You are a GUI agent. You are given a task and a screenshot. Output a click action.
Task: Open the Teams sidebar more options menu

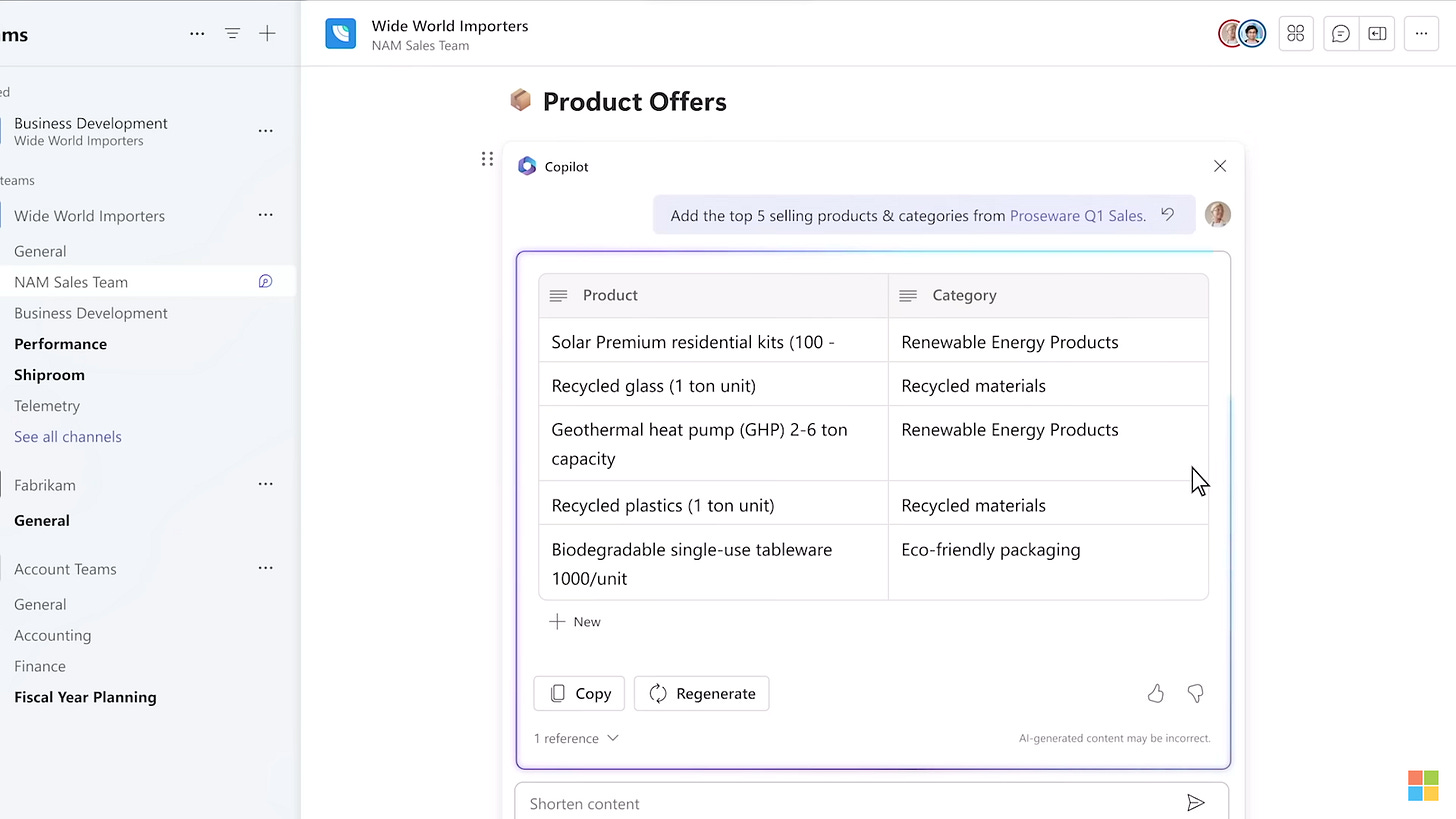tap(197, 34)
